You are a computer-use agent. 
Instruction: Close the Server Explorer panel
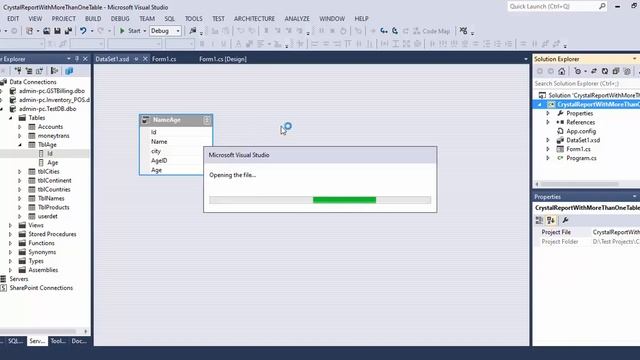(x=85, y=59)
